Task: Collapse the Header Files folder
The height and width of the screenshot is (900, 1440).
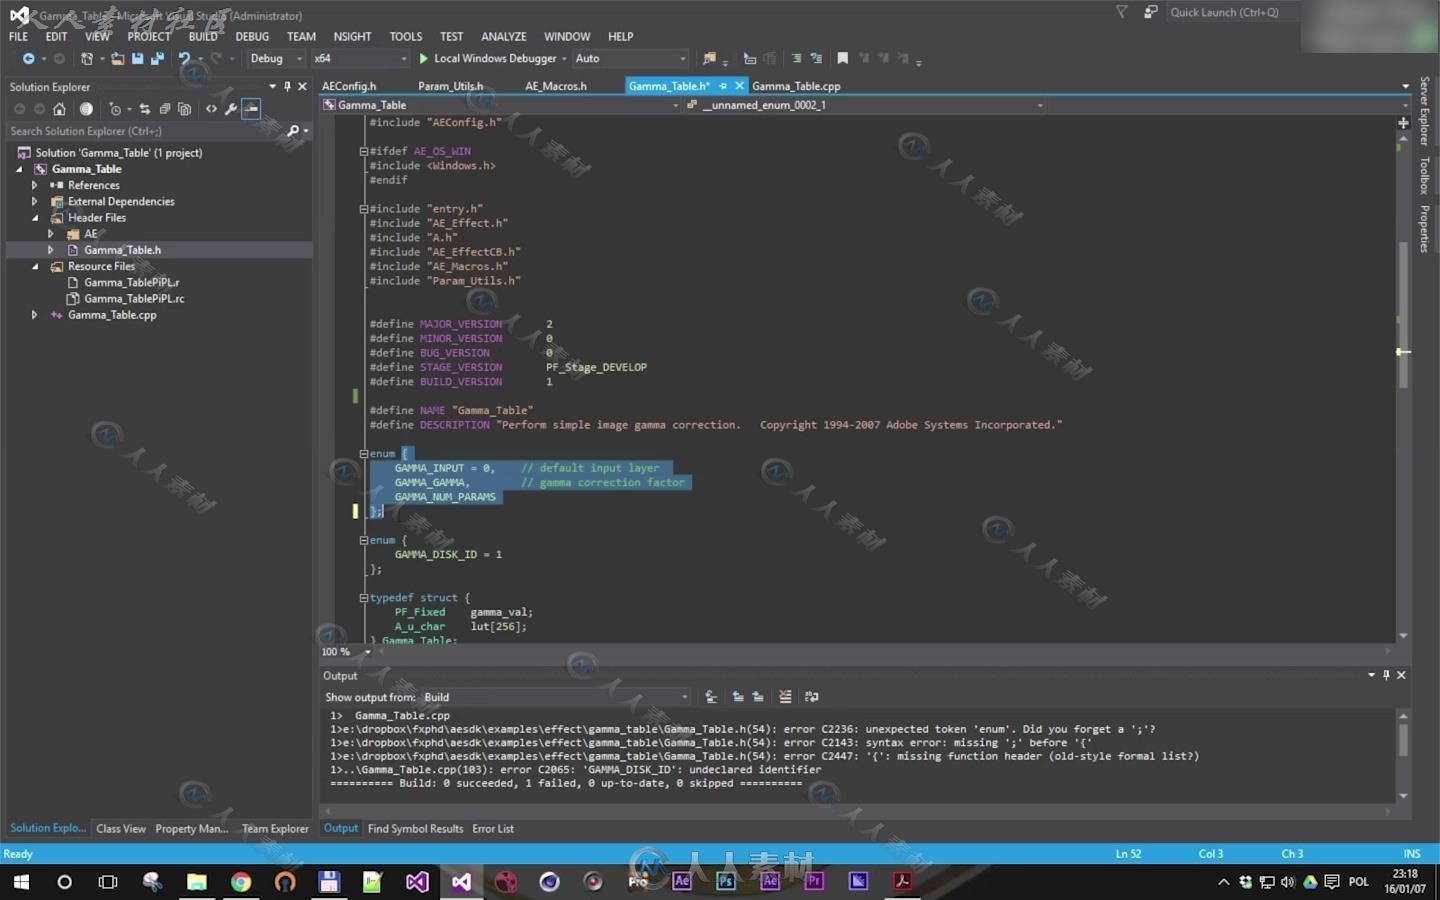Action: point(35,218)
